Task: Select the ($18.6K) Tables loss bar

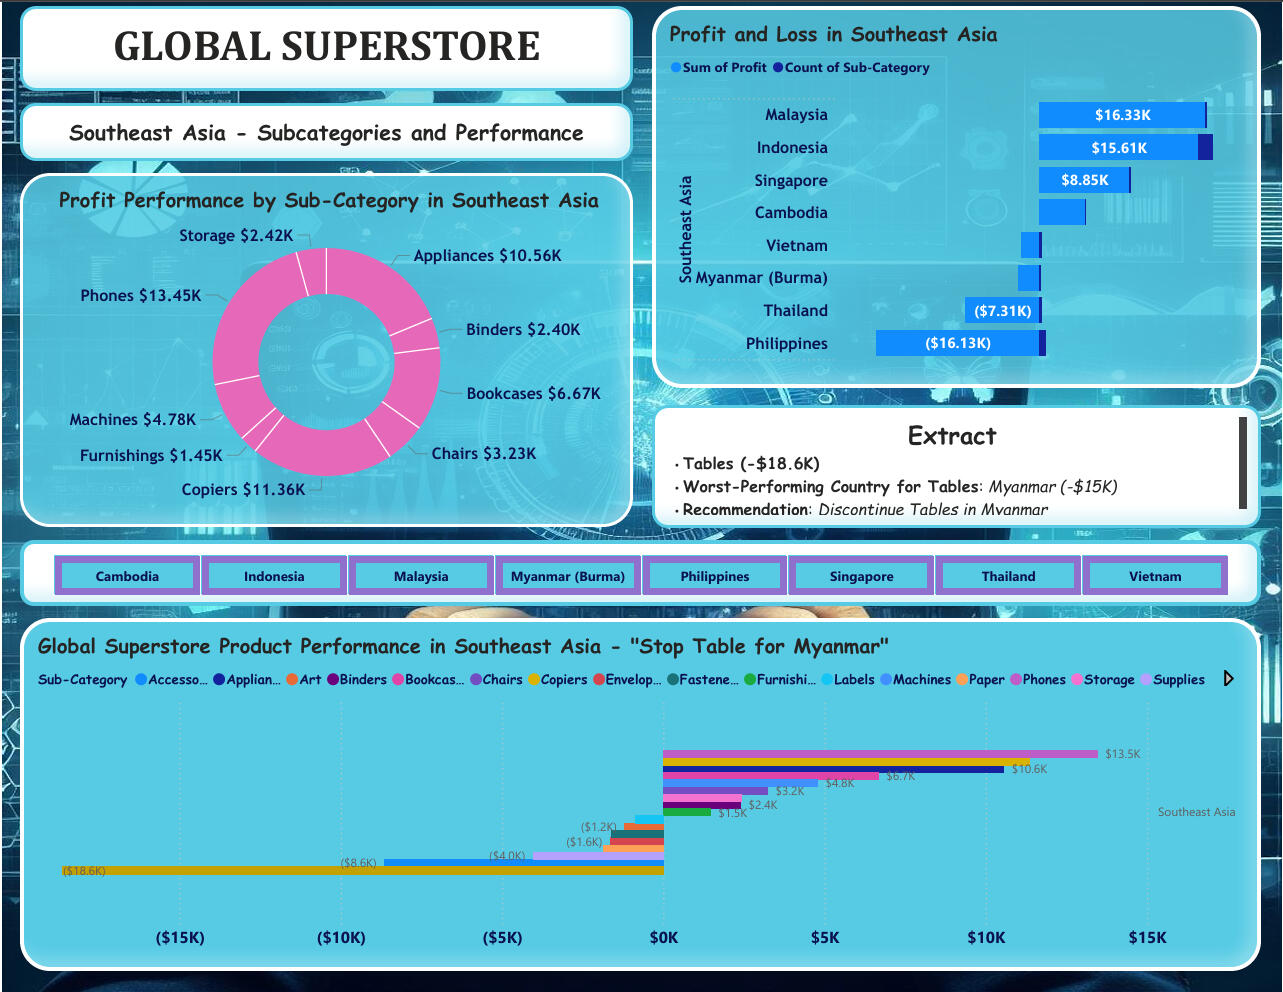Action: (x=363, y=871)
